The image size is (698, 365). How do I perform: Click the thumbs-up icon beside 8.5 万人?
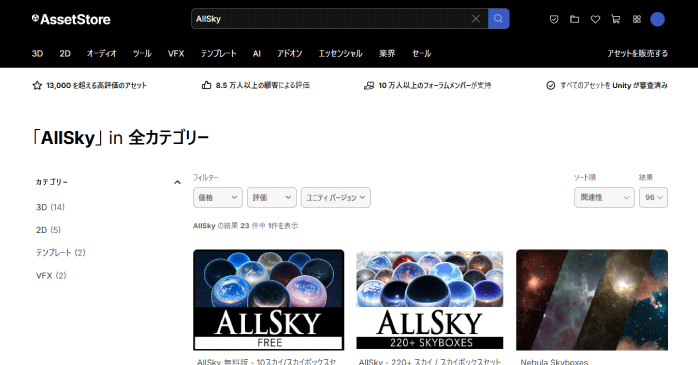click(x=206, y=85)
